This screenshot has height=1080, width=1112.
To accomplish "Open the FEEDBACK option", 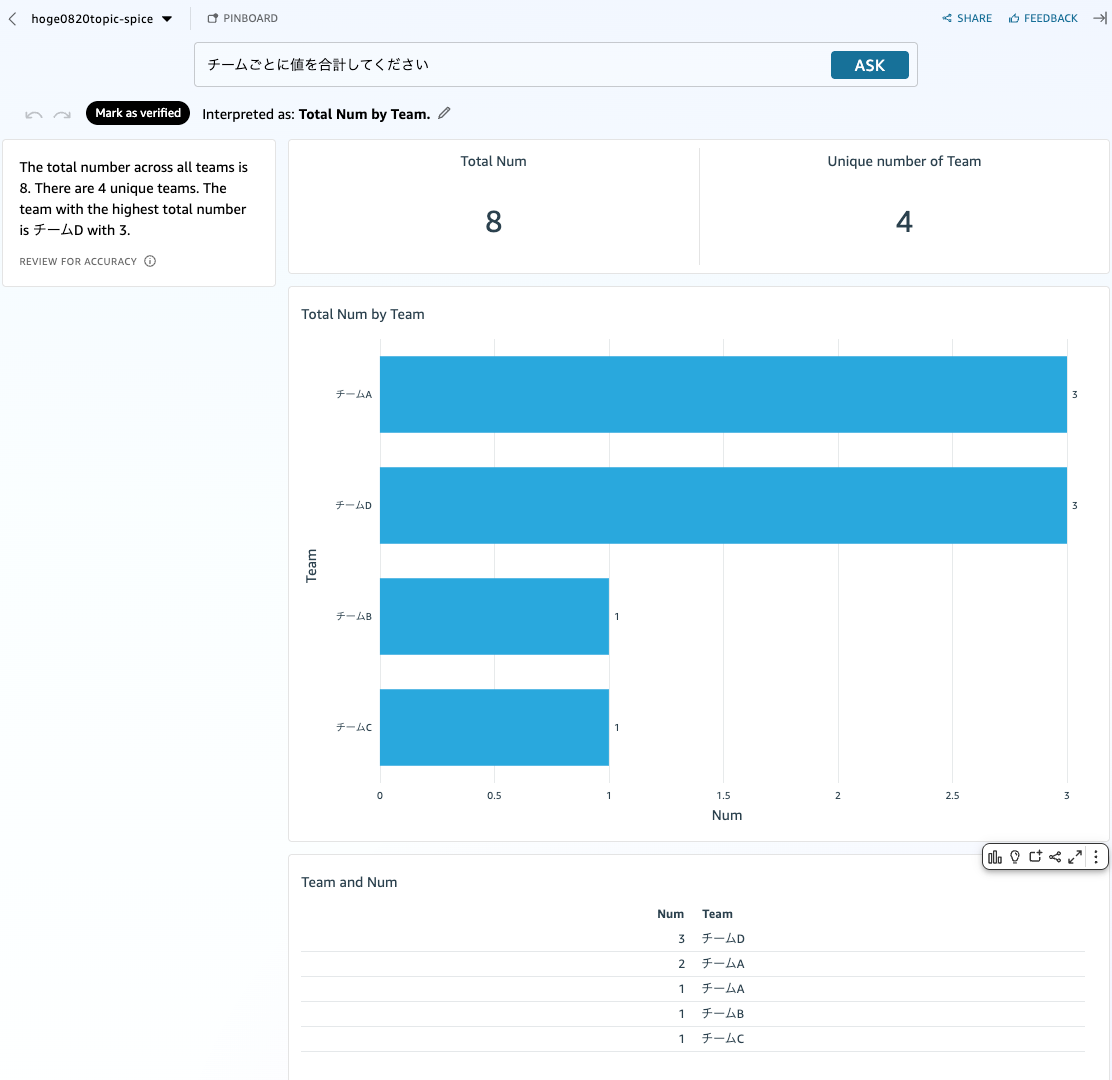I will point(1043,18).
